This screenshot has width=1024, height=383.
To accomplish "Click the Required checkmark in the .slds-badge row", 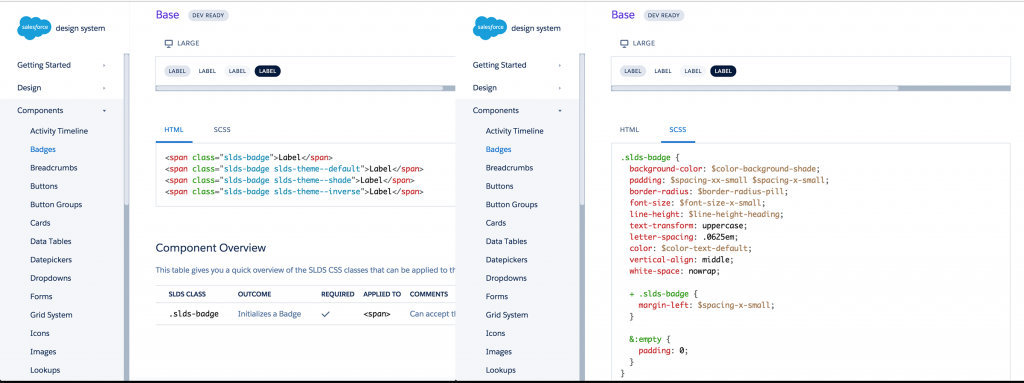I will point(325,314).
